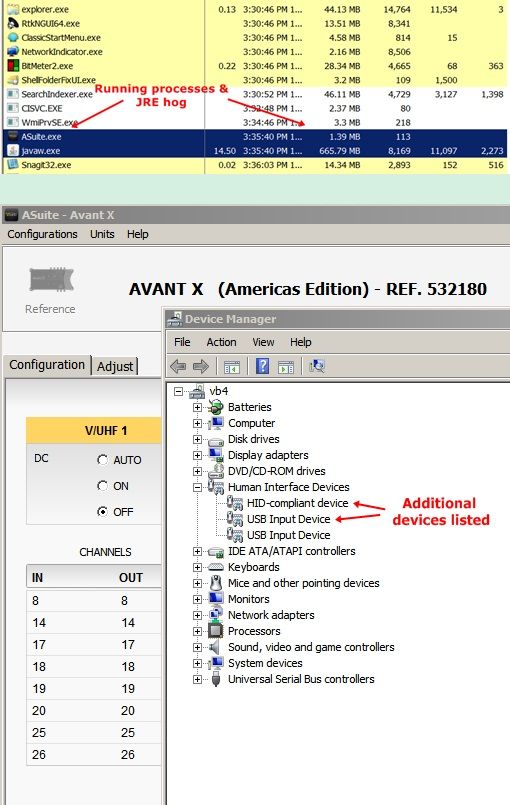
Task: Collapse the Human Interface Devices node
Action: 197,487
